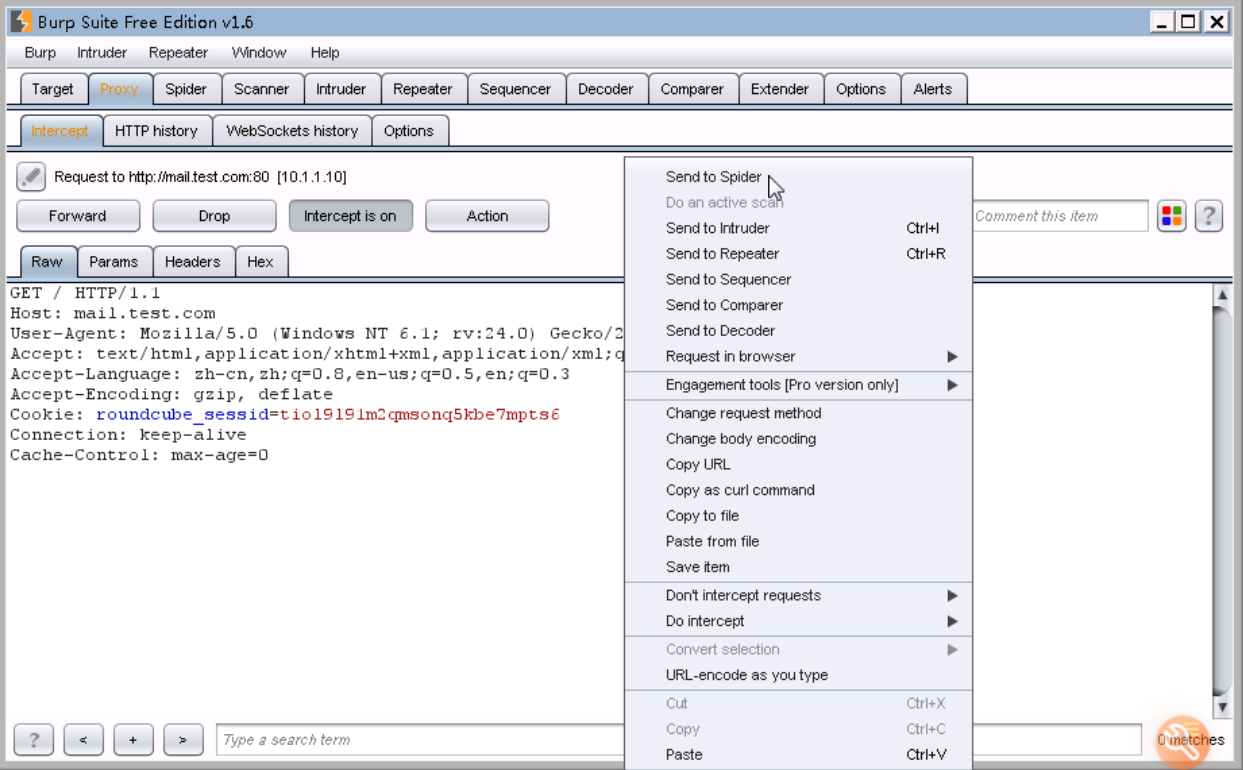Open the Proxy Options sub-tab

coord(409,131)
